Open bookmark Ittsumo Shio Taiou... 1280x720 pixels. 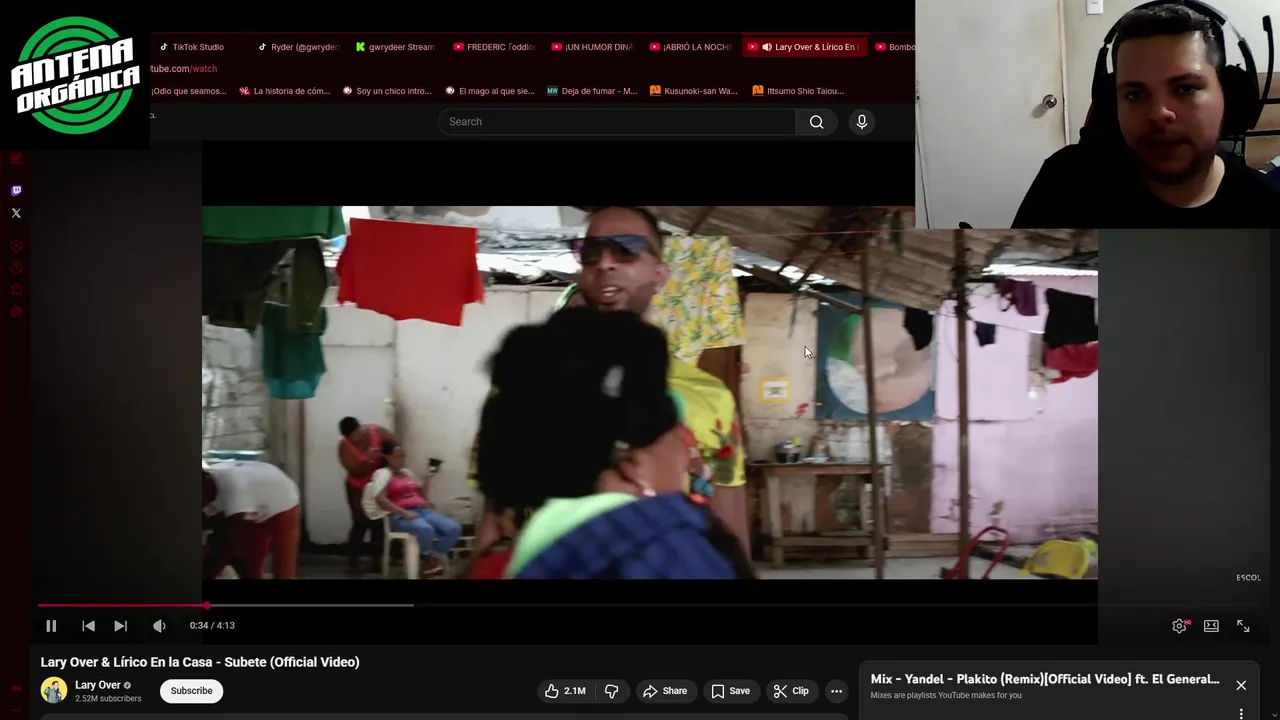[x=797, y=91]
